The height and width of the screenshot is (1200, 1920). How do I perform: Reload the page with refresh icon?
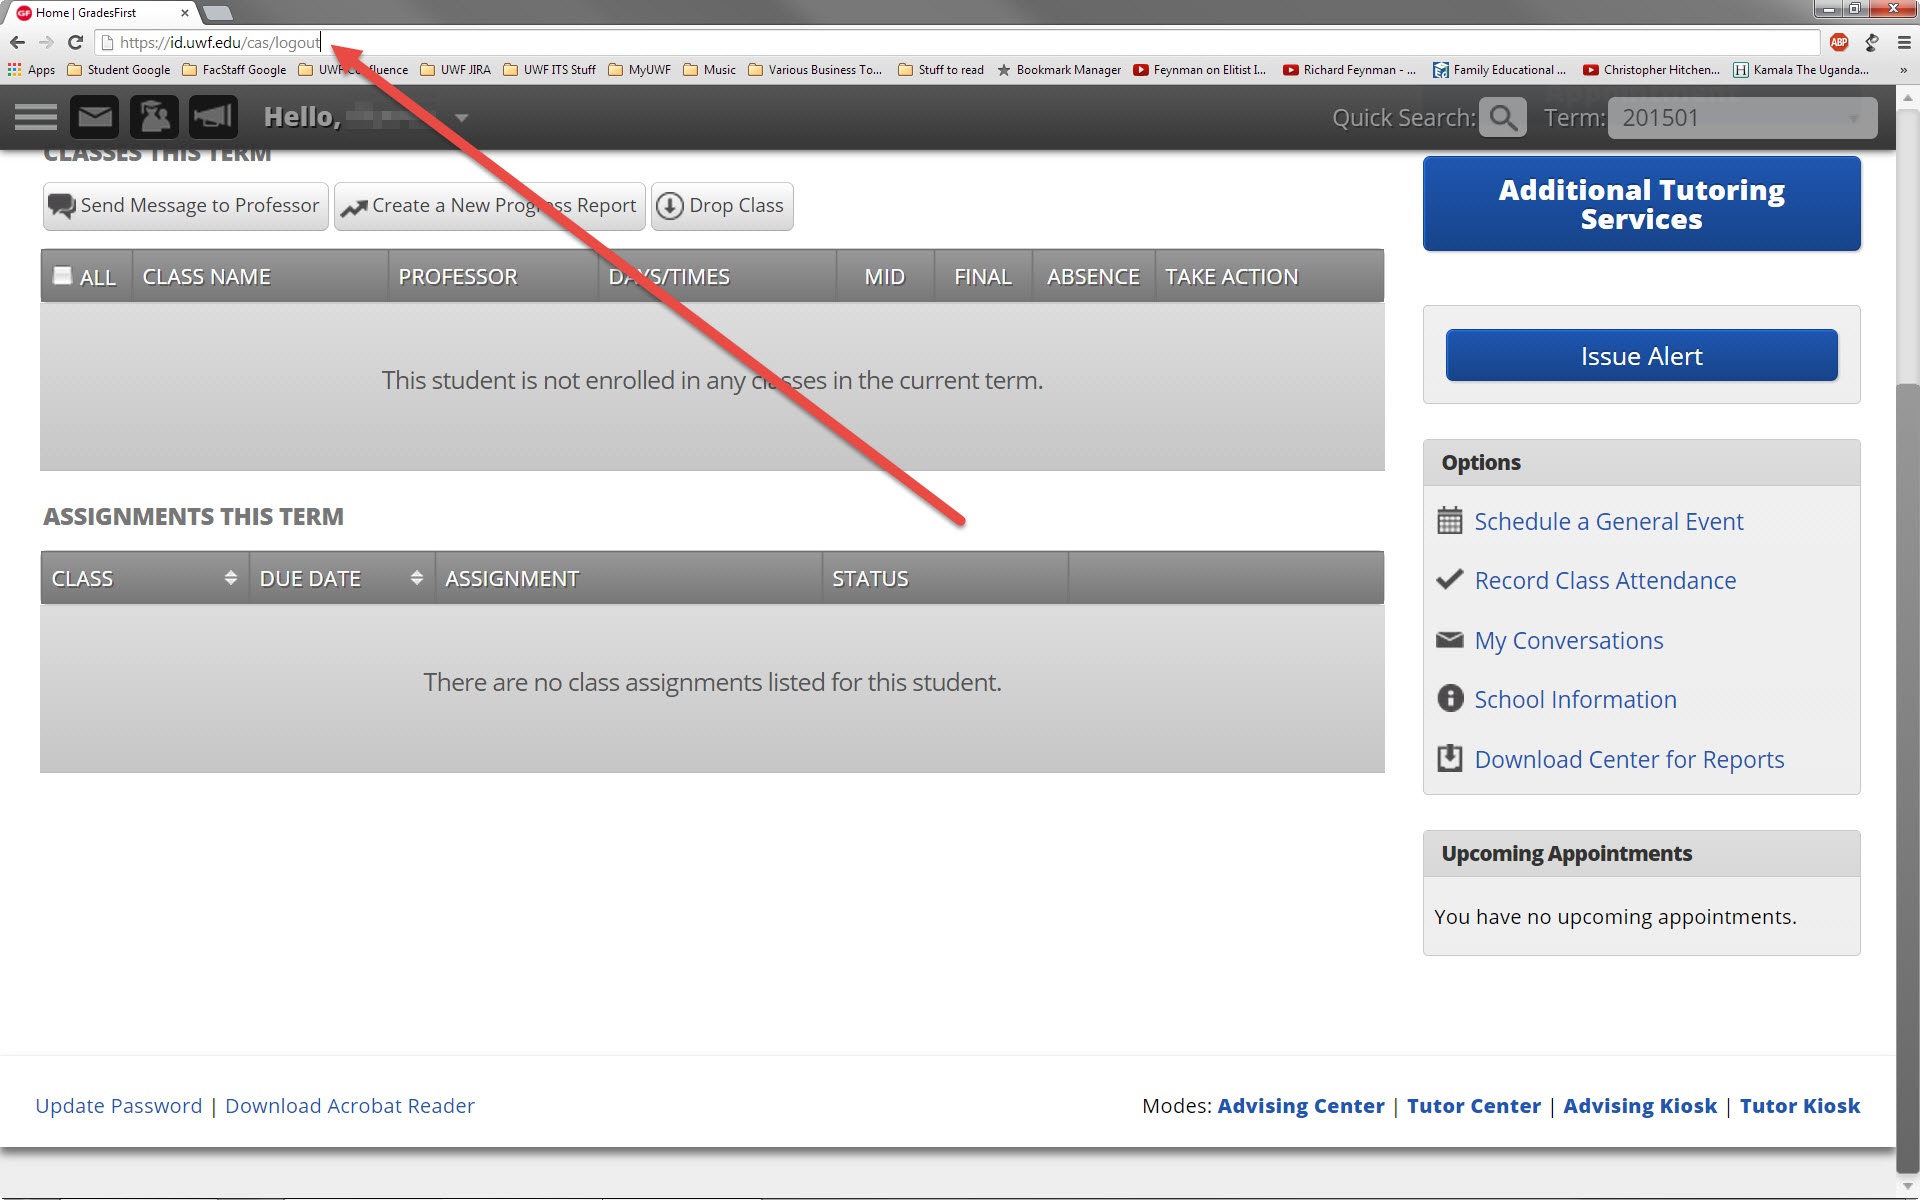(75, 42)
